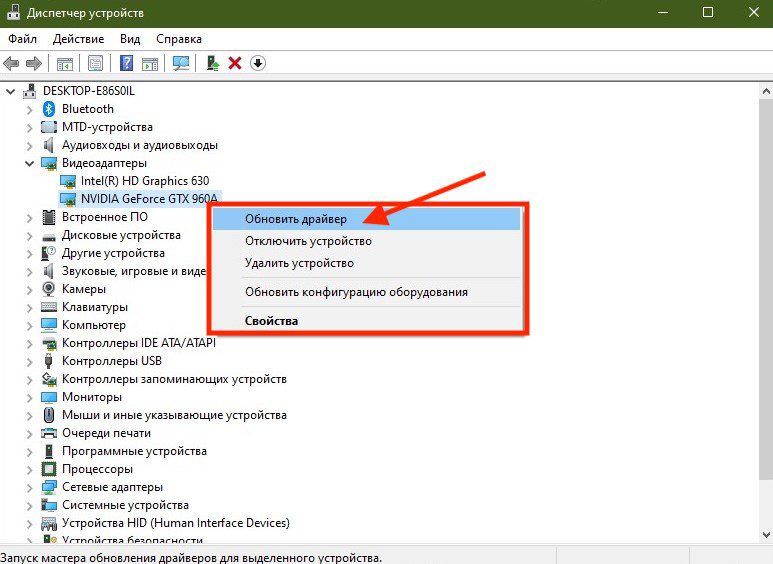Select the Очереди печати label

pos(106,433)
